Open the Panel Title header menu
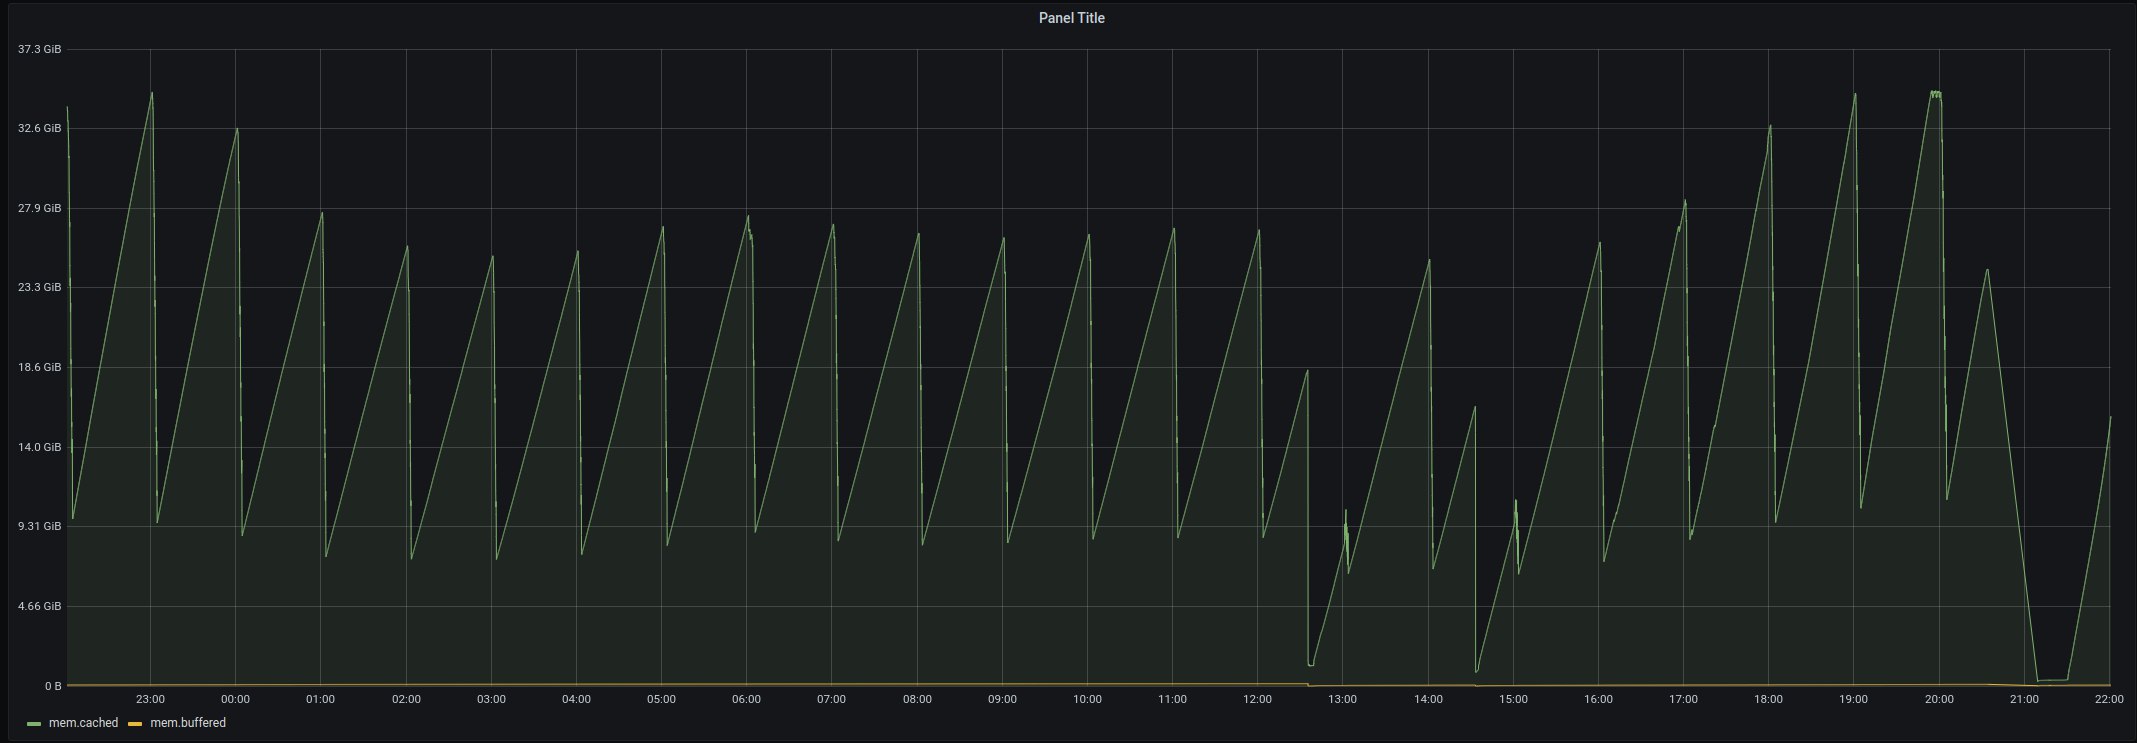Screen dimensions: 2137x743 [1071, 18]
